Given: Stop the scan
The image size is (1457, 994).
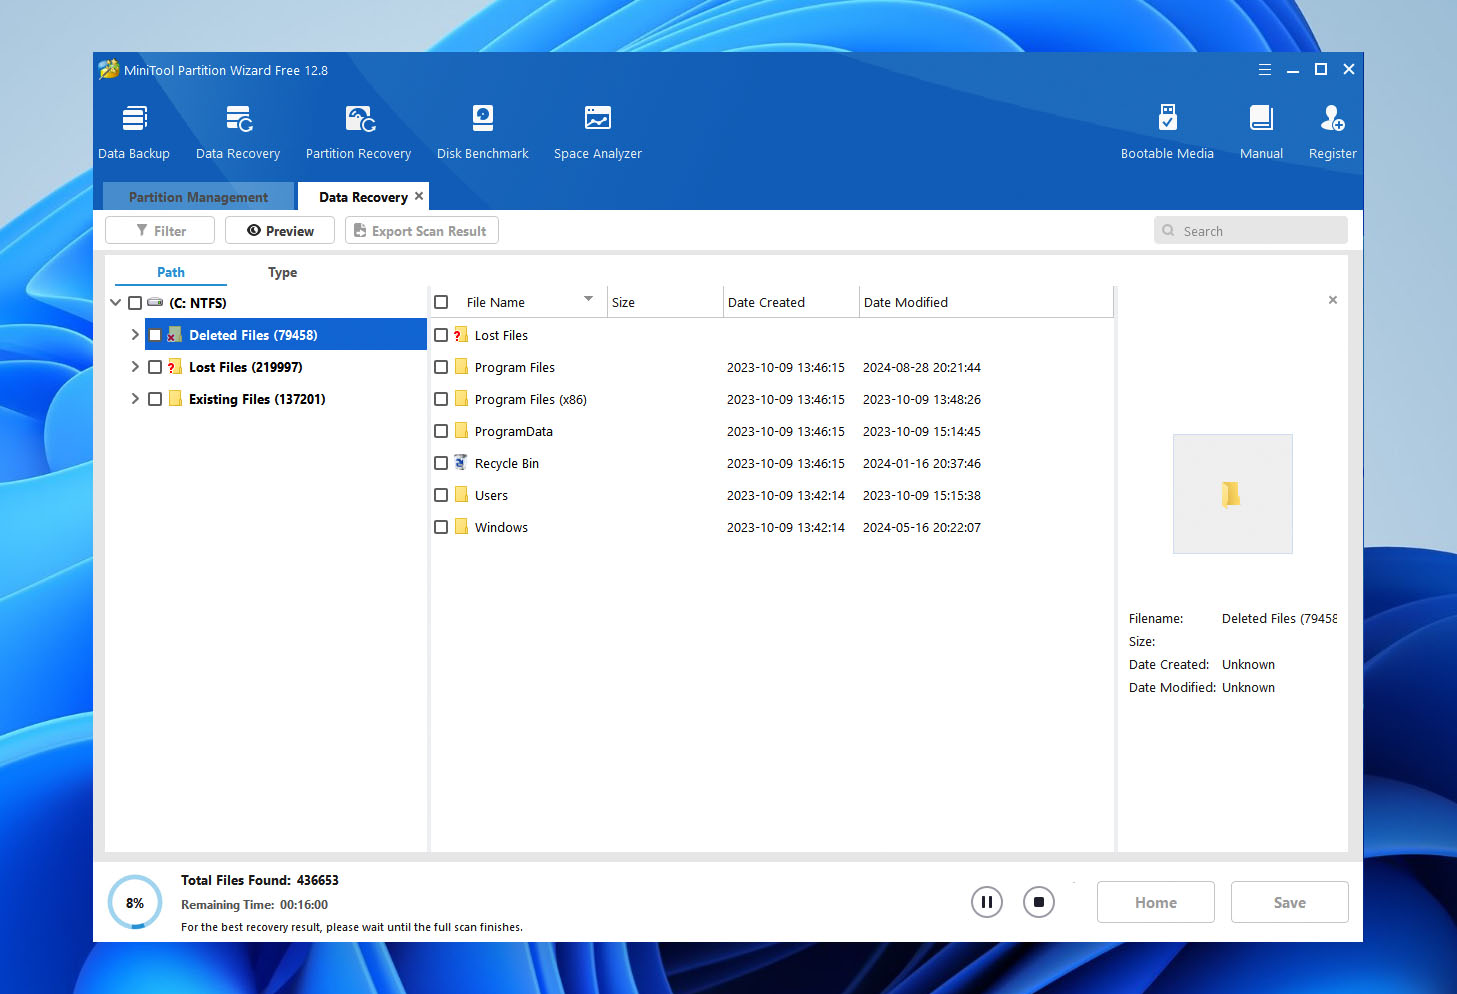Looking at the screenshot, I should 1038,902.
